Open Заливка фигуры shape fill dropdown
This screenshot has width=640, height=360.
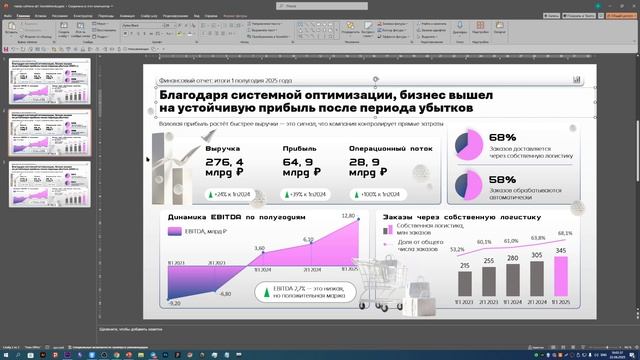pos(392,24)
